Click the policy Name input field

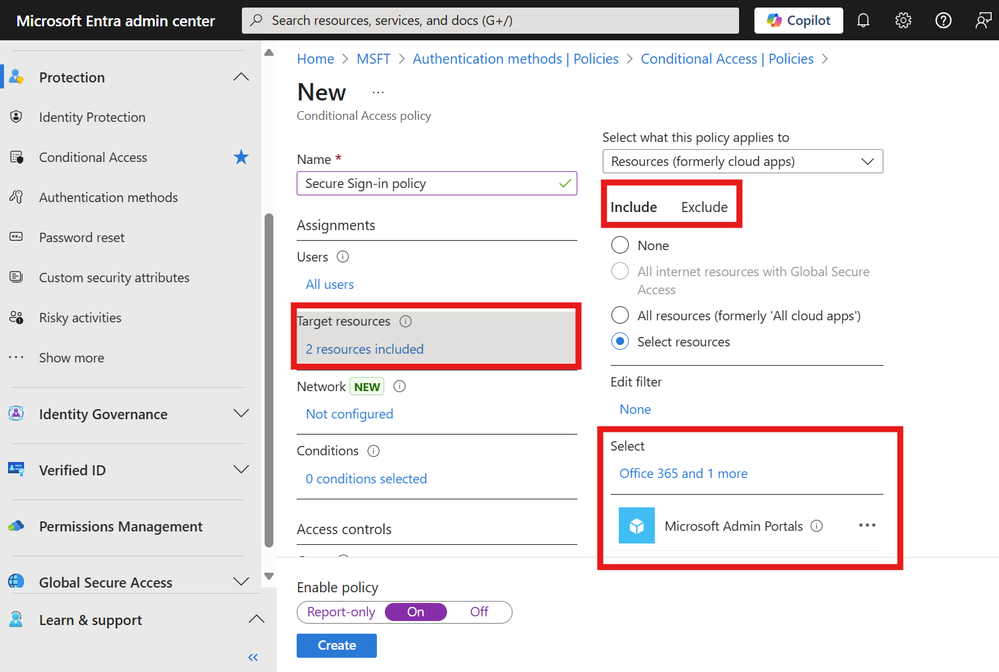pyautogui.click(x=430, y=184)
